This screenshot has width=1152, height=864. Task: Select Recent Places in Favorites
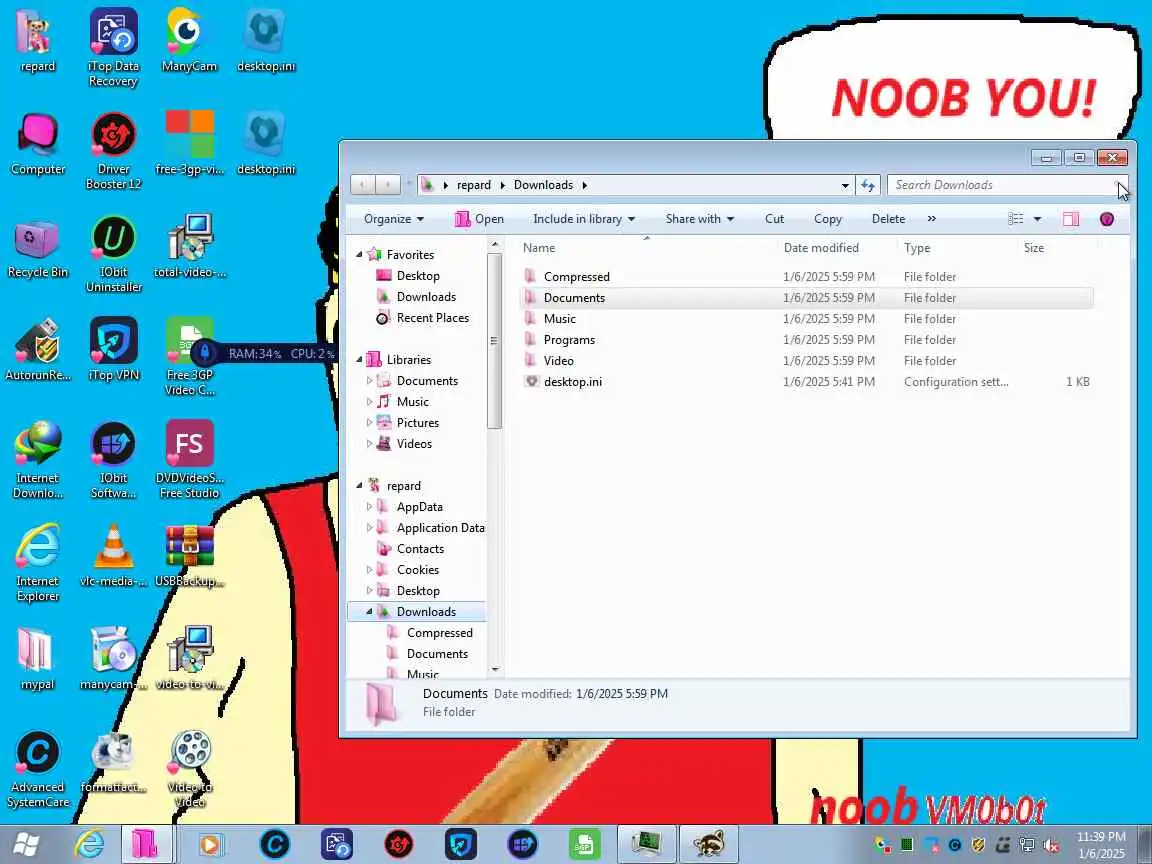click(x=433, y=318)
